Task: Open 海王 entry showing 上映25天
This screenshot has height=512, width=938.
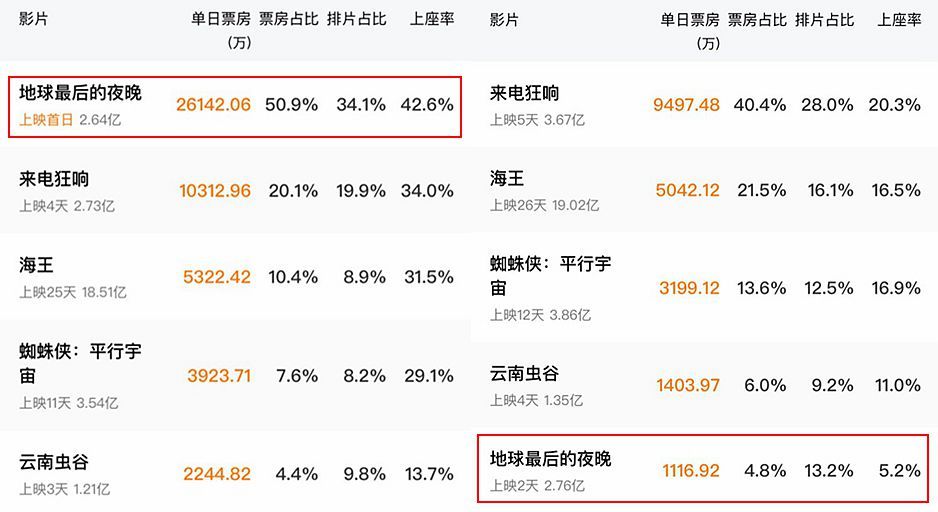Action: 37,266
